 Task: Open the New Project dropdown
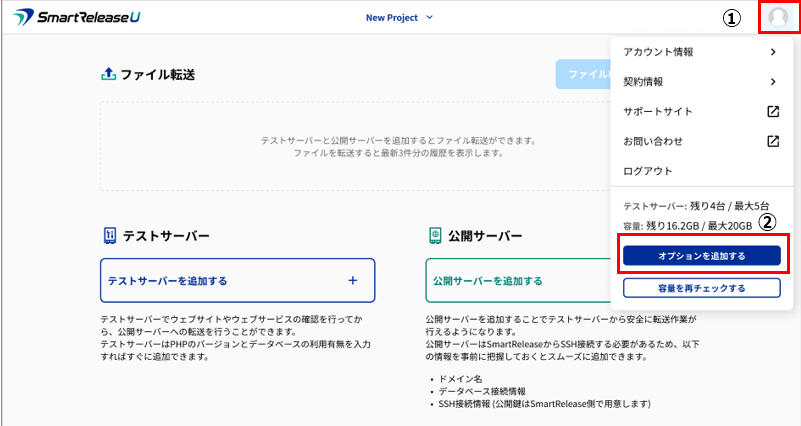tap(399, 18)
